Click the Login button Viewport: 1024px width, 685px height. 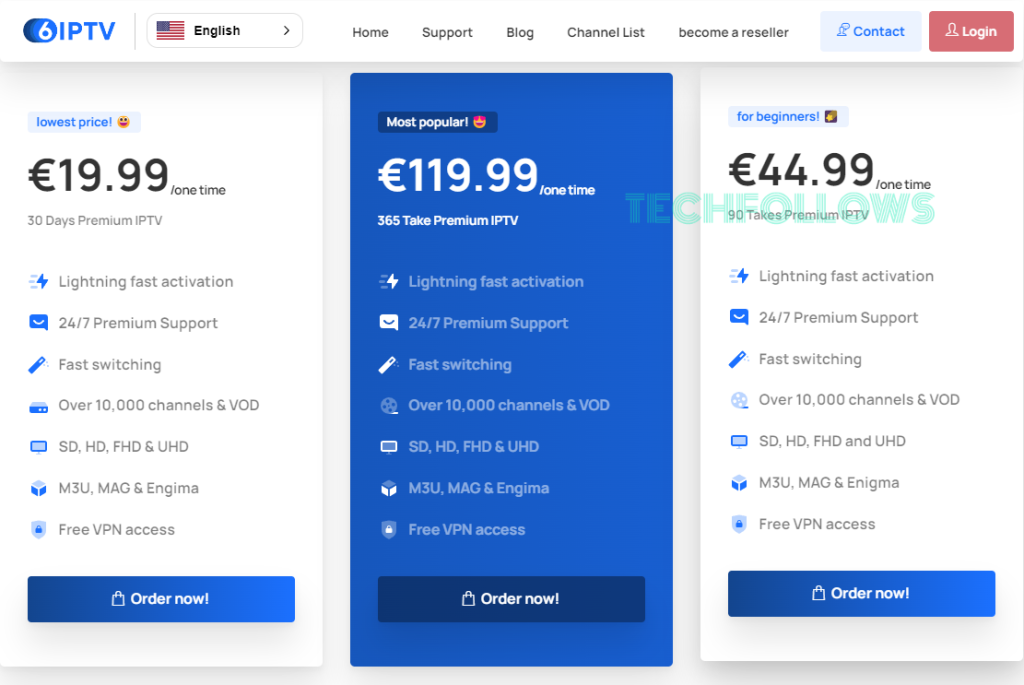971,31
